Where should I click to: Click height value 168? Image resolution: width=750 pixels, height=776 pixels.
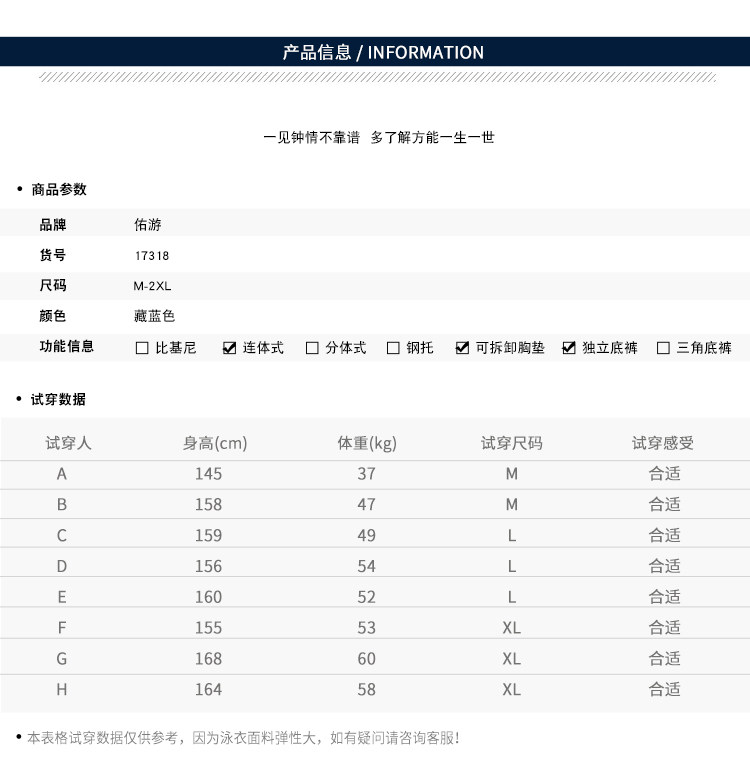coord(208,659)
